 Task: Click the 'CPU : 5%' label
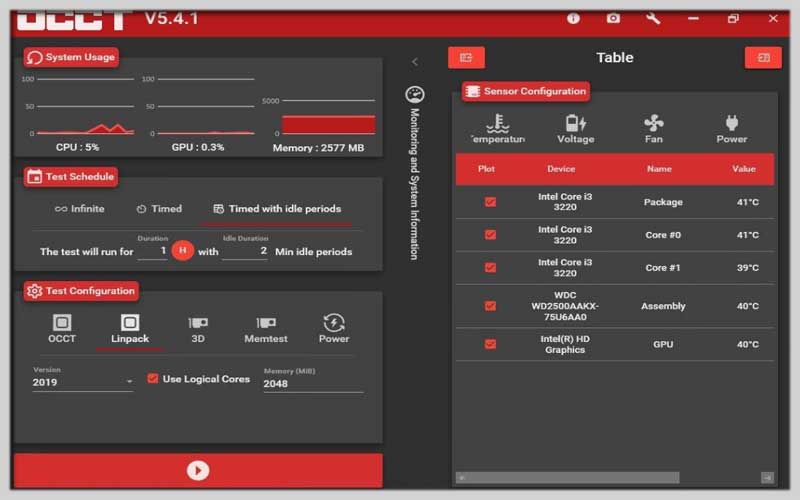pos(78,147)
